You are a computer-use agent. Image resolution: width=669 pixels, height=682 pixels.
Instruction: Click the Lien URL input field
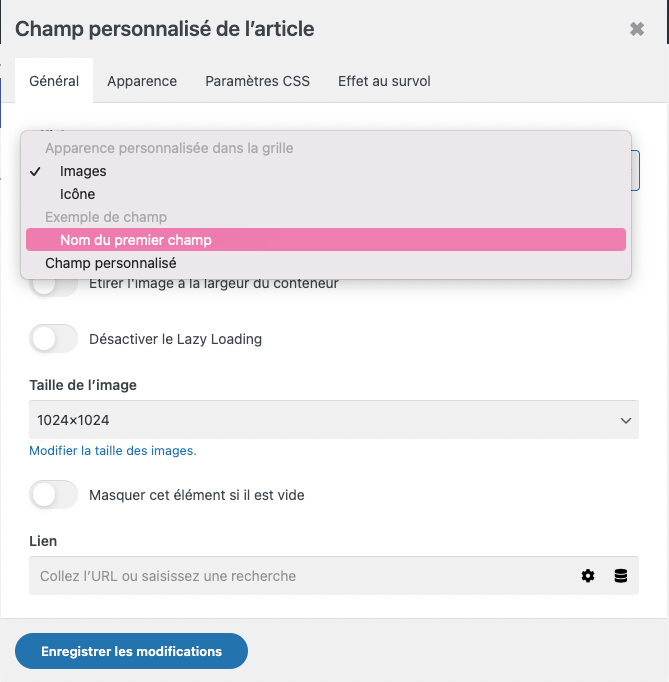click(300, 576)
